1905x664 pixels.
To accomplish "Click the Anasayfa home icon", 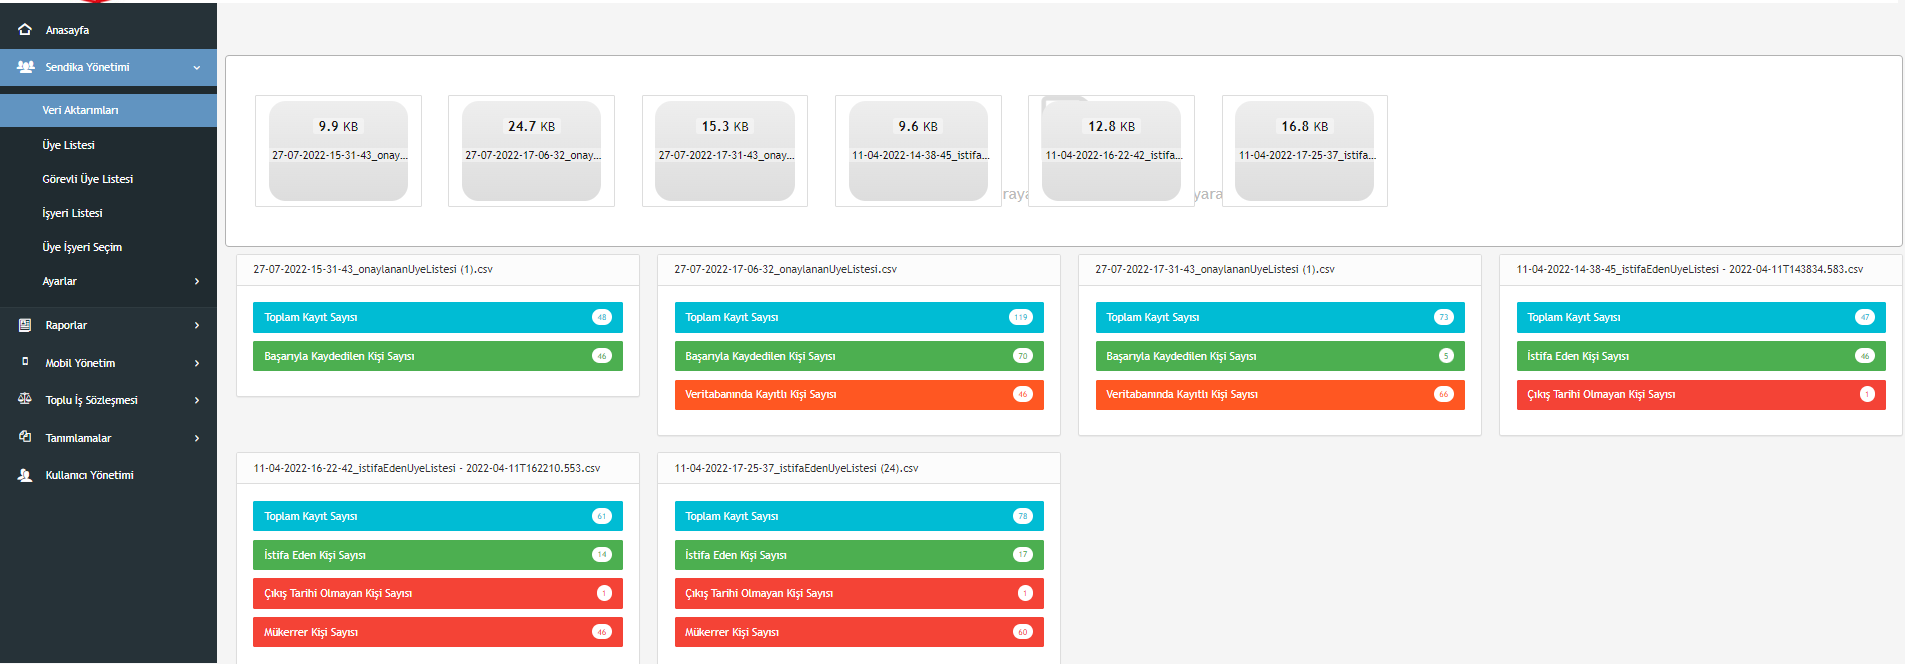I will coord(25,30).
